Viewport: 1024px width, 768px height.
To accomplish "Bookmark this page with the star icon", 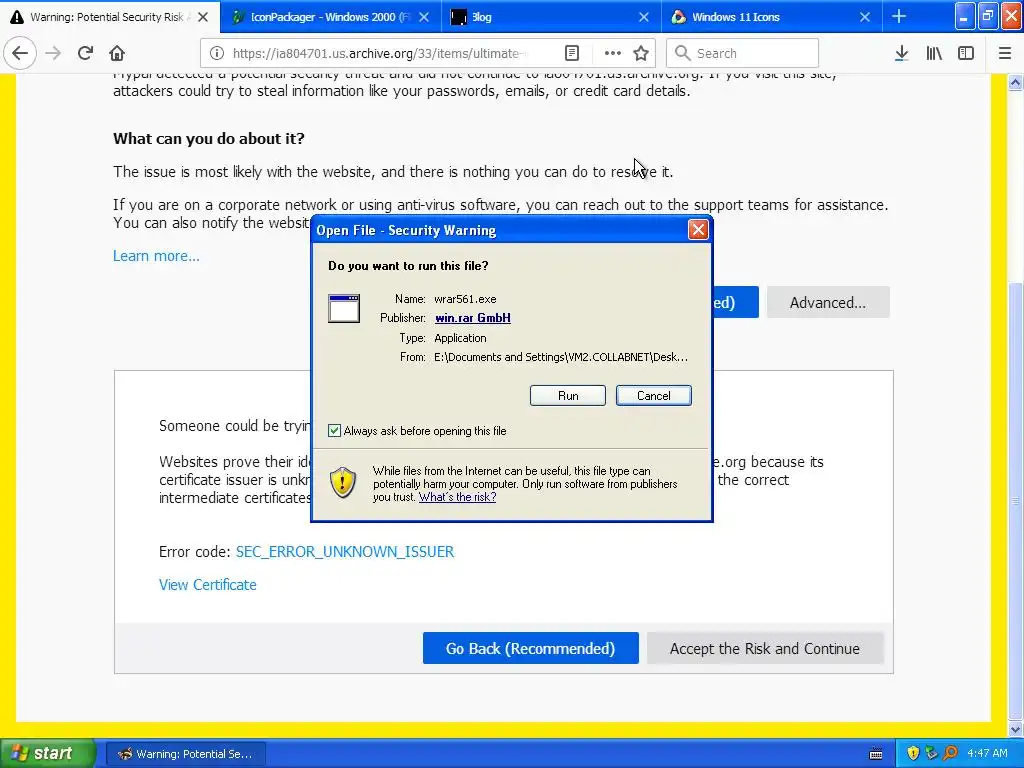I will 641,54.
